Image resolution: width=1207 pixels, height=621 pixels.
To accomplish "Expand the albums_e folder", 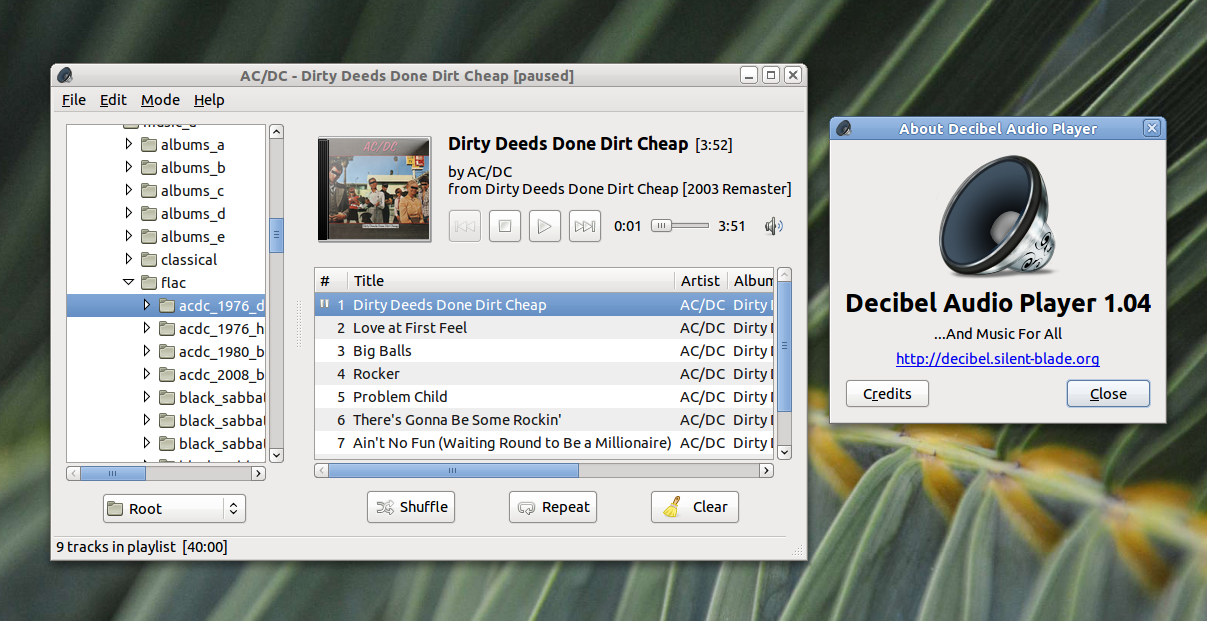I will (128, 236).
